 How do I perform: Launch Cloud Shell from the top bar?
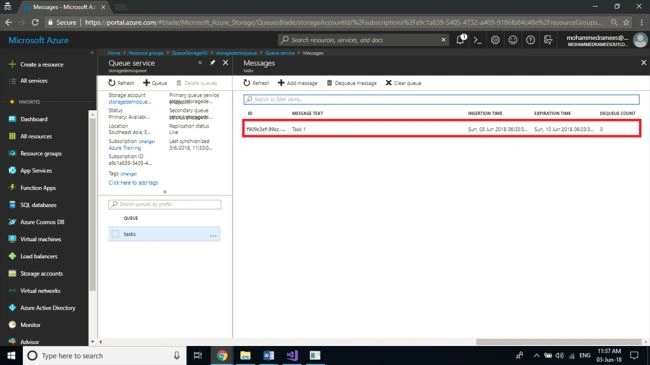tap(478, 40)
